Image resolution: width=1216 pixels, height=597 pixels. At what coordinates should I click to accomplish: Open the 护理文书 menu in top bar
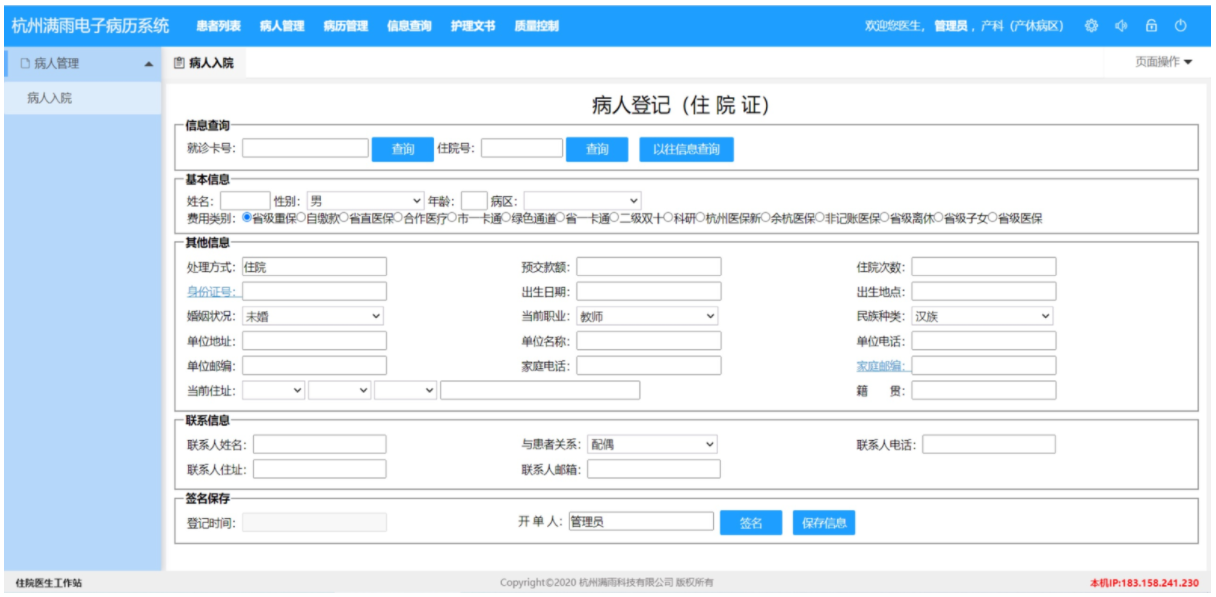pyautogui.click(x=472, y=26)
